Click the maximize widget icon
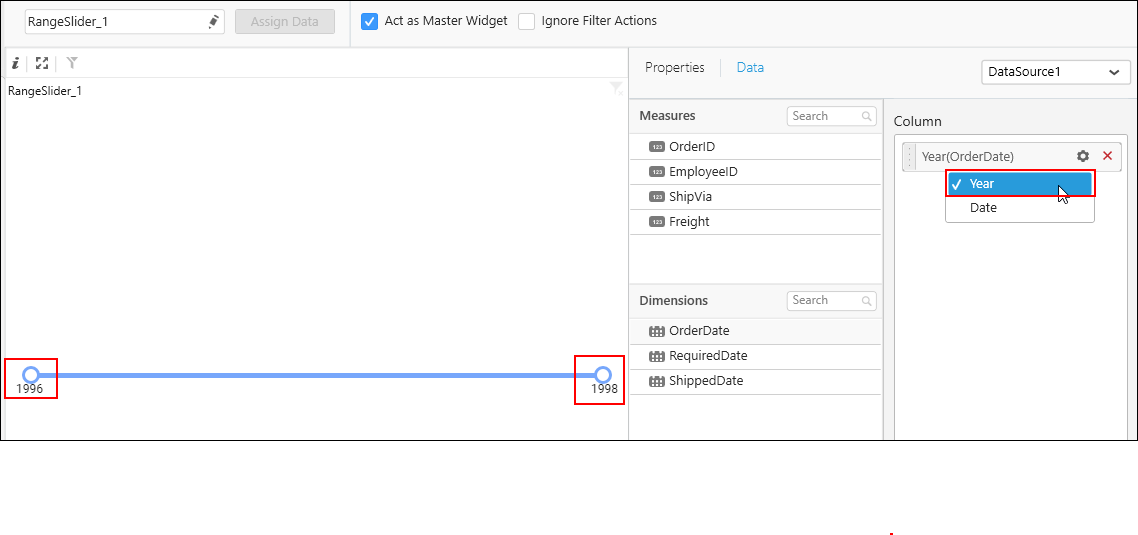The height and width of the screenshot is (535, 1138). [42, 63]
